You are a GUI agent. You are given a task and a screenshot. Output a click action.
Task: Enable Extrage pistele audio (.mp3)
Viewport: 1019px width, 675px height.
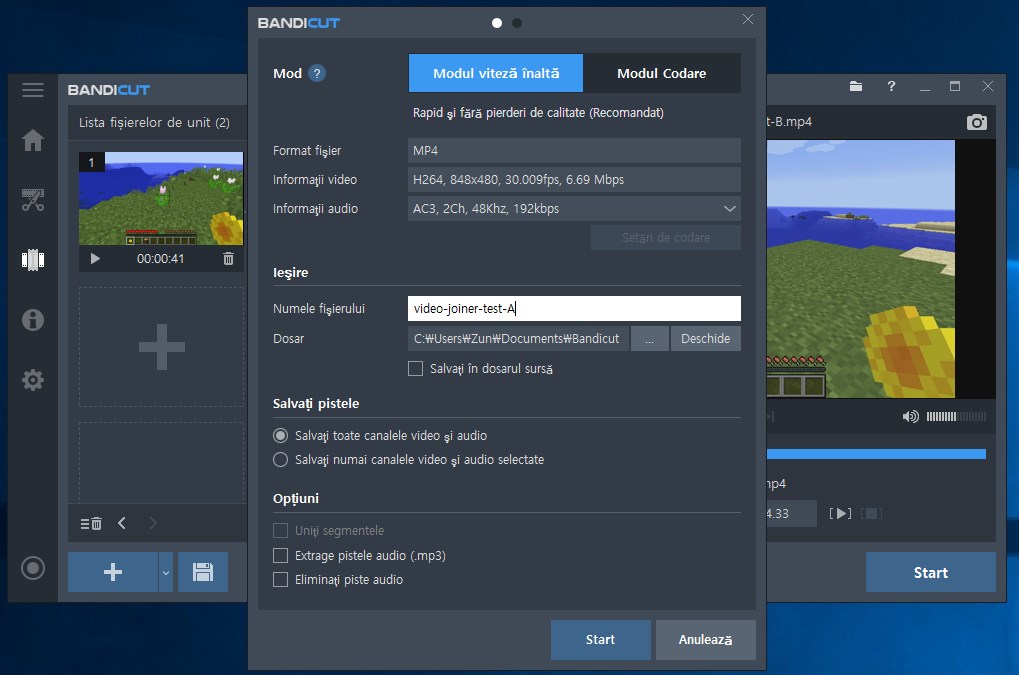tap(280, 555)
